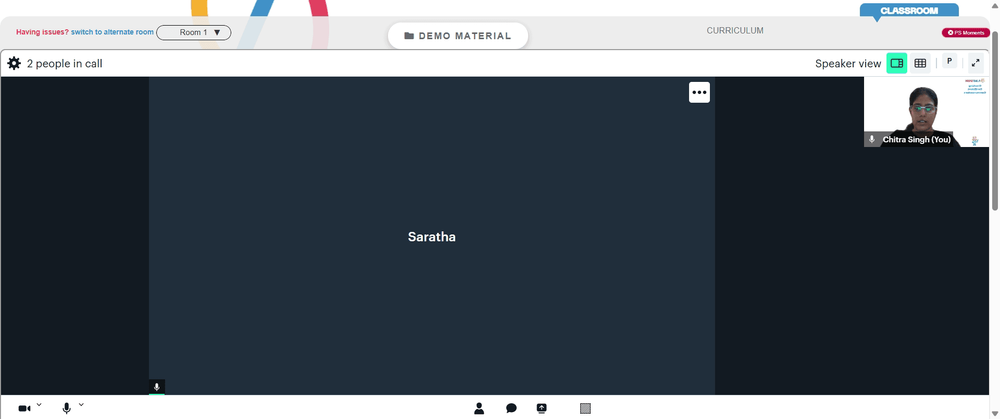Click the Having issues? text
The image size is (1000, 419).
pyautogui.click(x=42, y=32)
